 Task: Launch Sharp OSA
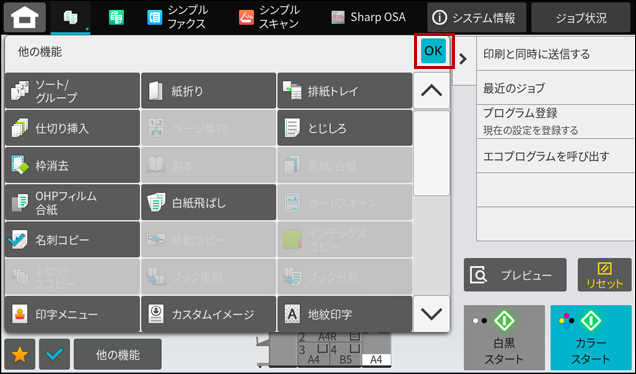pos(368,17)
